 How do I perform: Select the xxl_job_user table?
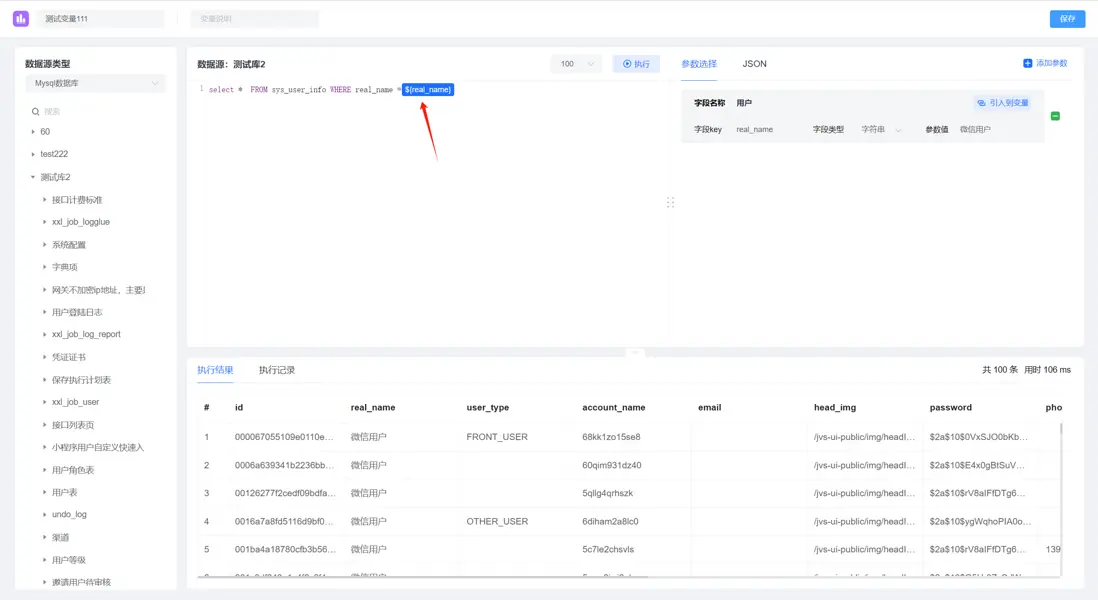coord(76,403)
